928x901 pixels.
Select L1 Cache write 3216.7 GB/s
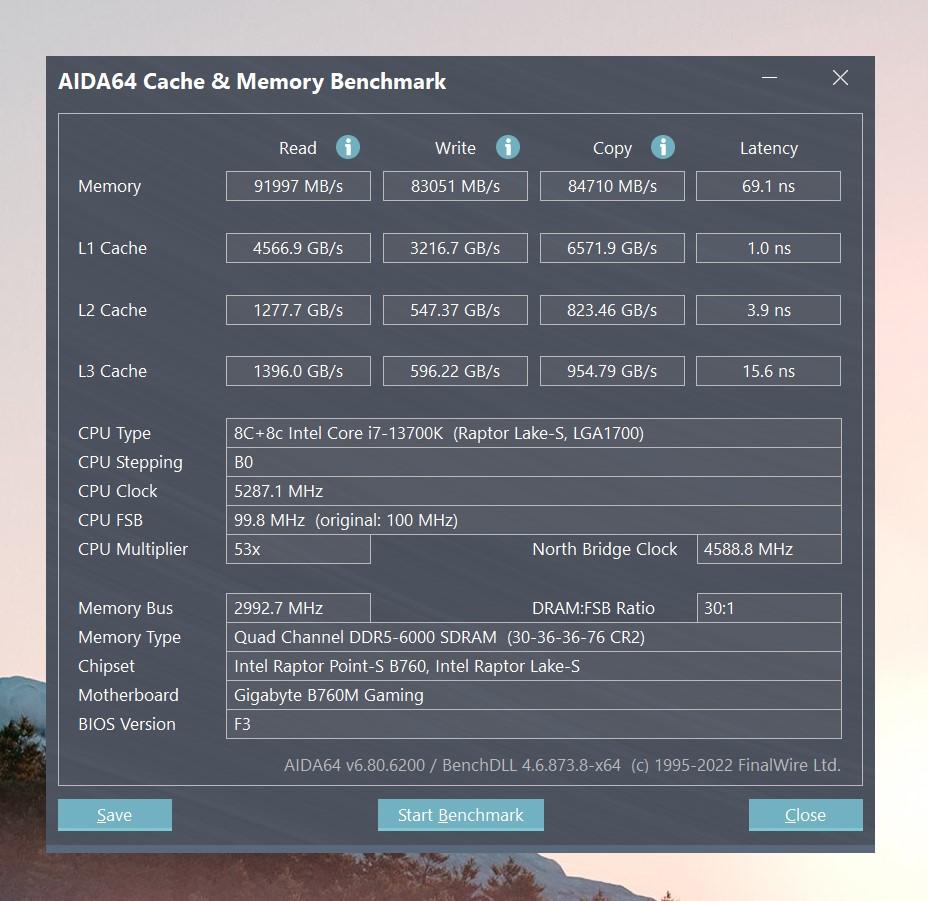455,248
